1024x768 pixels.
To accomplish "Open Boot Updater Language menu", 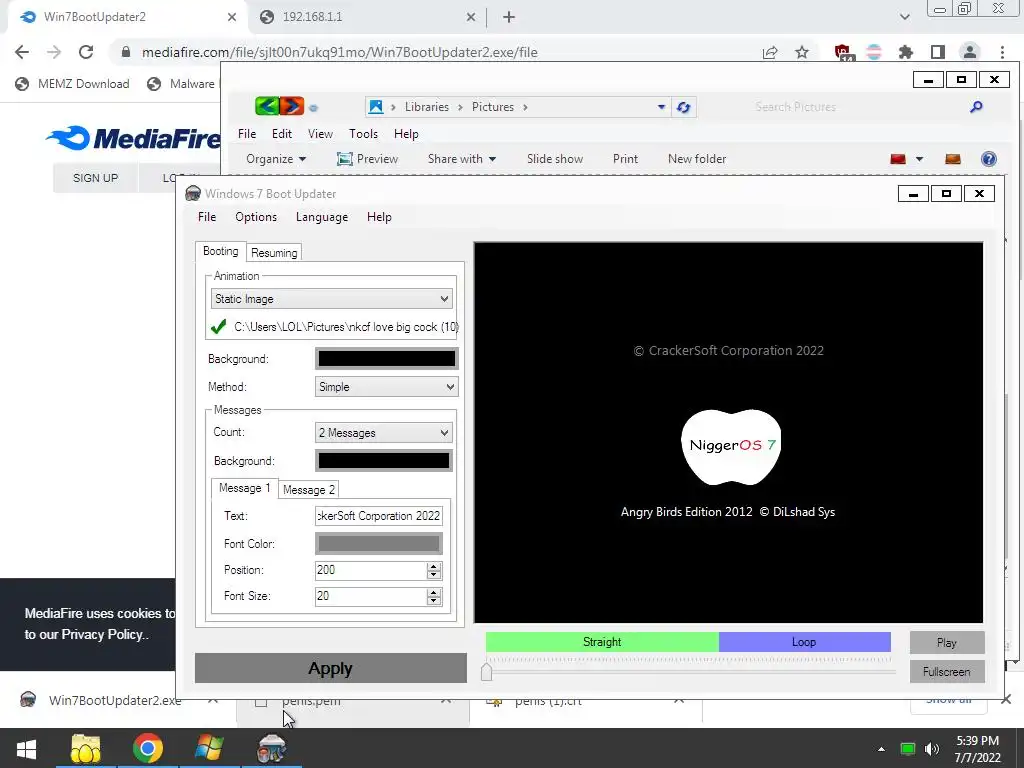I will [x=322, y=217].
